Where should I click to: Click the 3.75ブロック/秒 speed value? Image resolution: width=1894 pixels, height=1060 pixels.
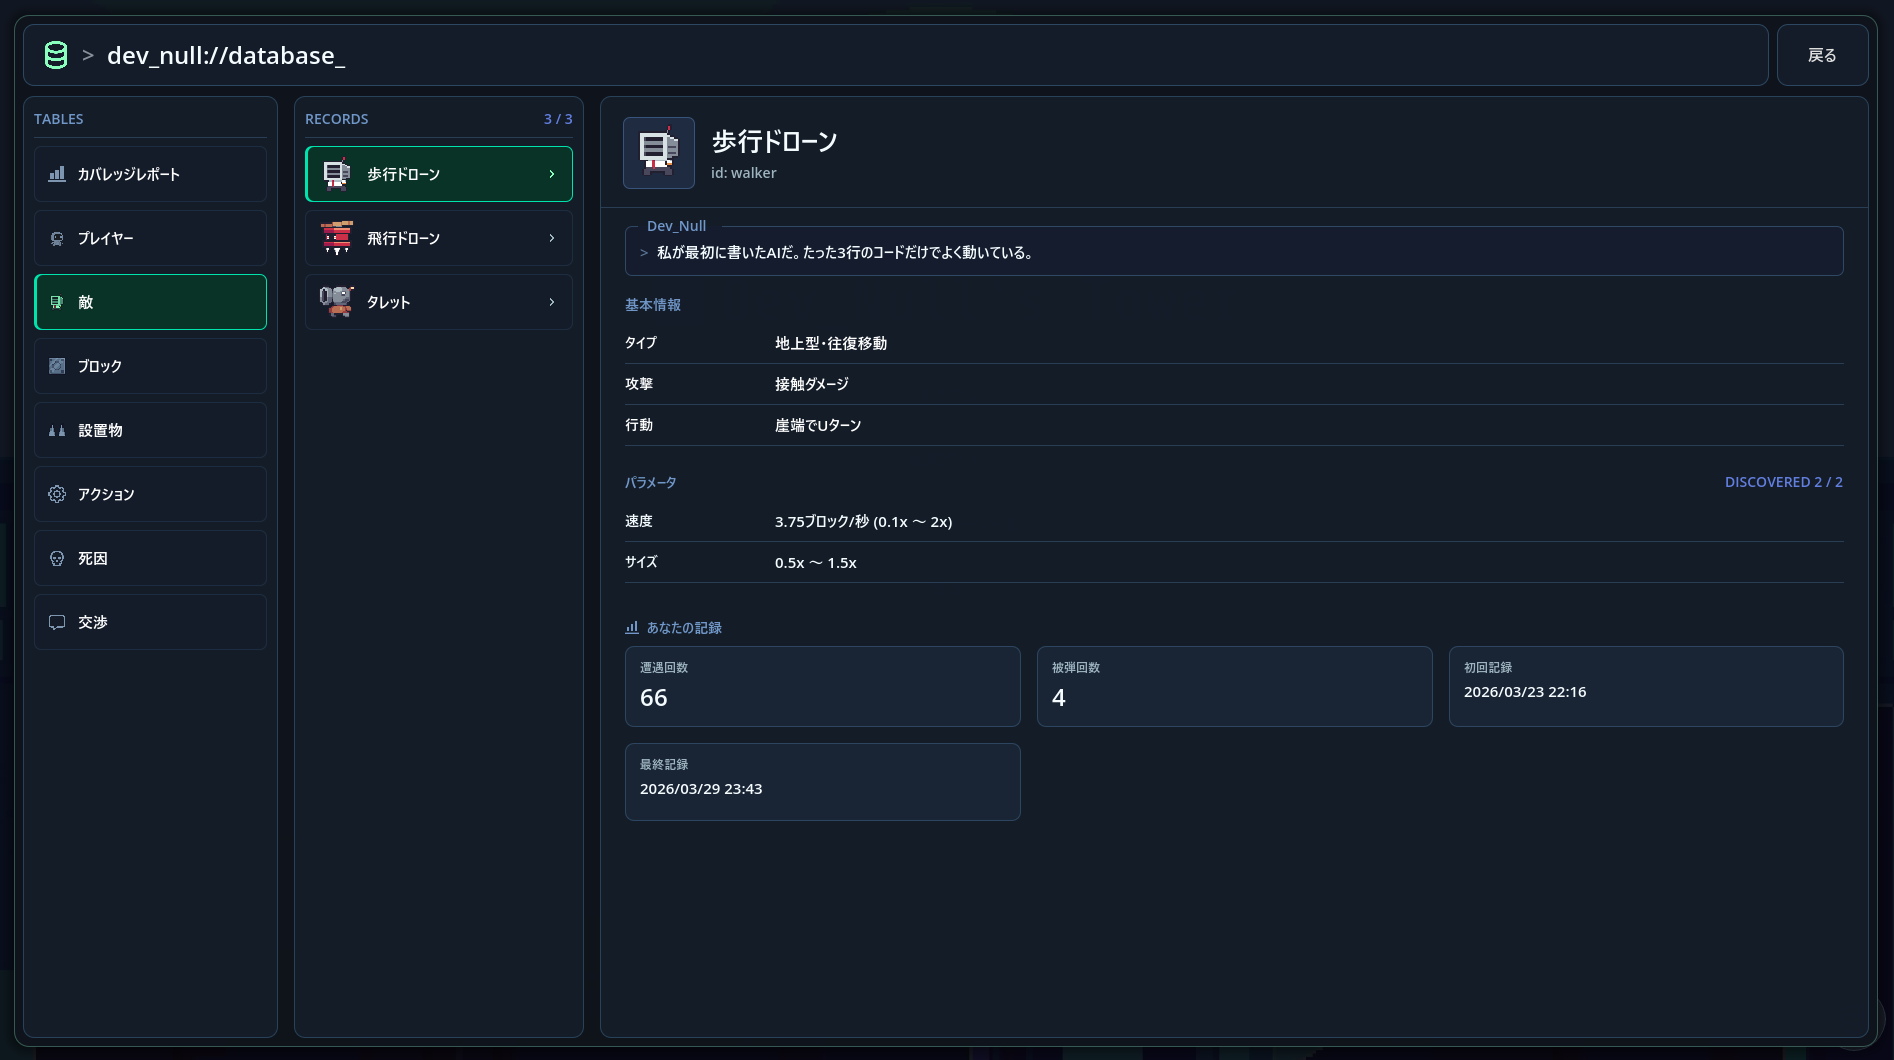[x=863, y=522]
